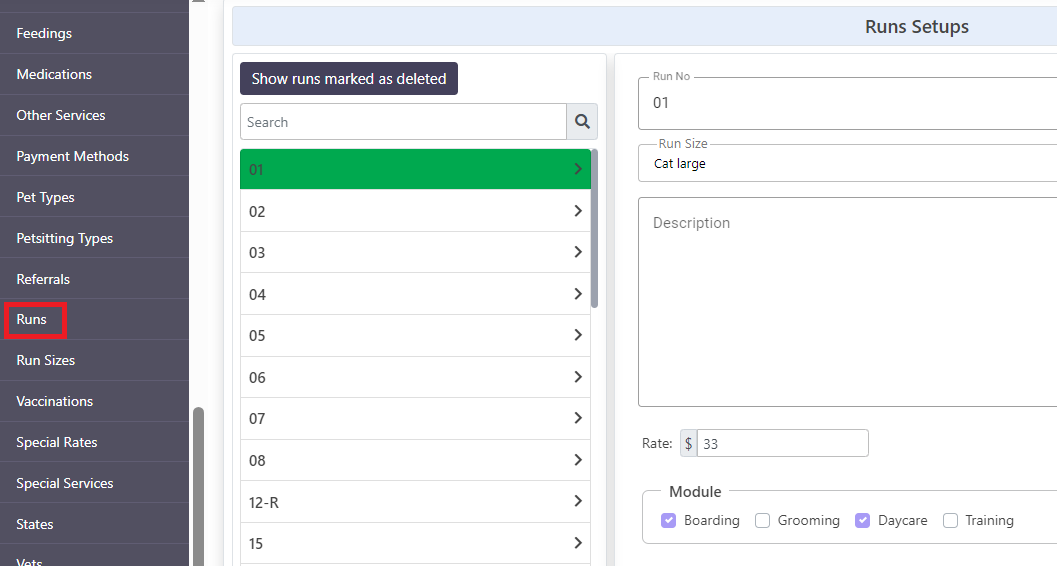This screenshot has height=566, width=1057.
Task: Click the chevron arrow on run 15
Action: click(x=578, y=542)
